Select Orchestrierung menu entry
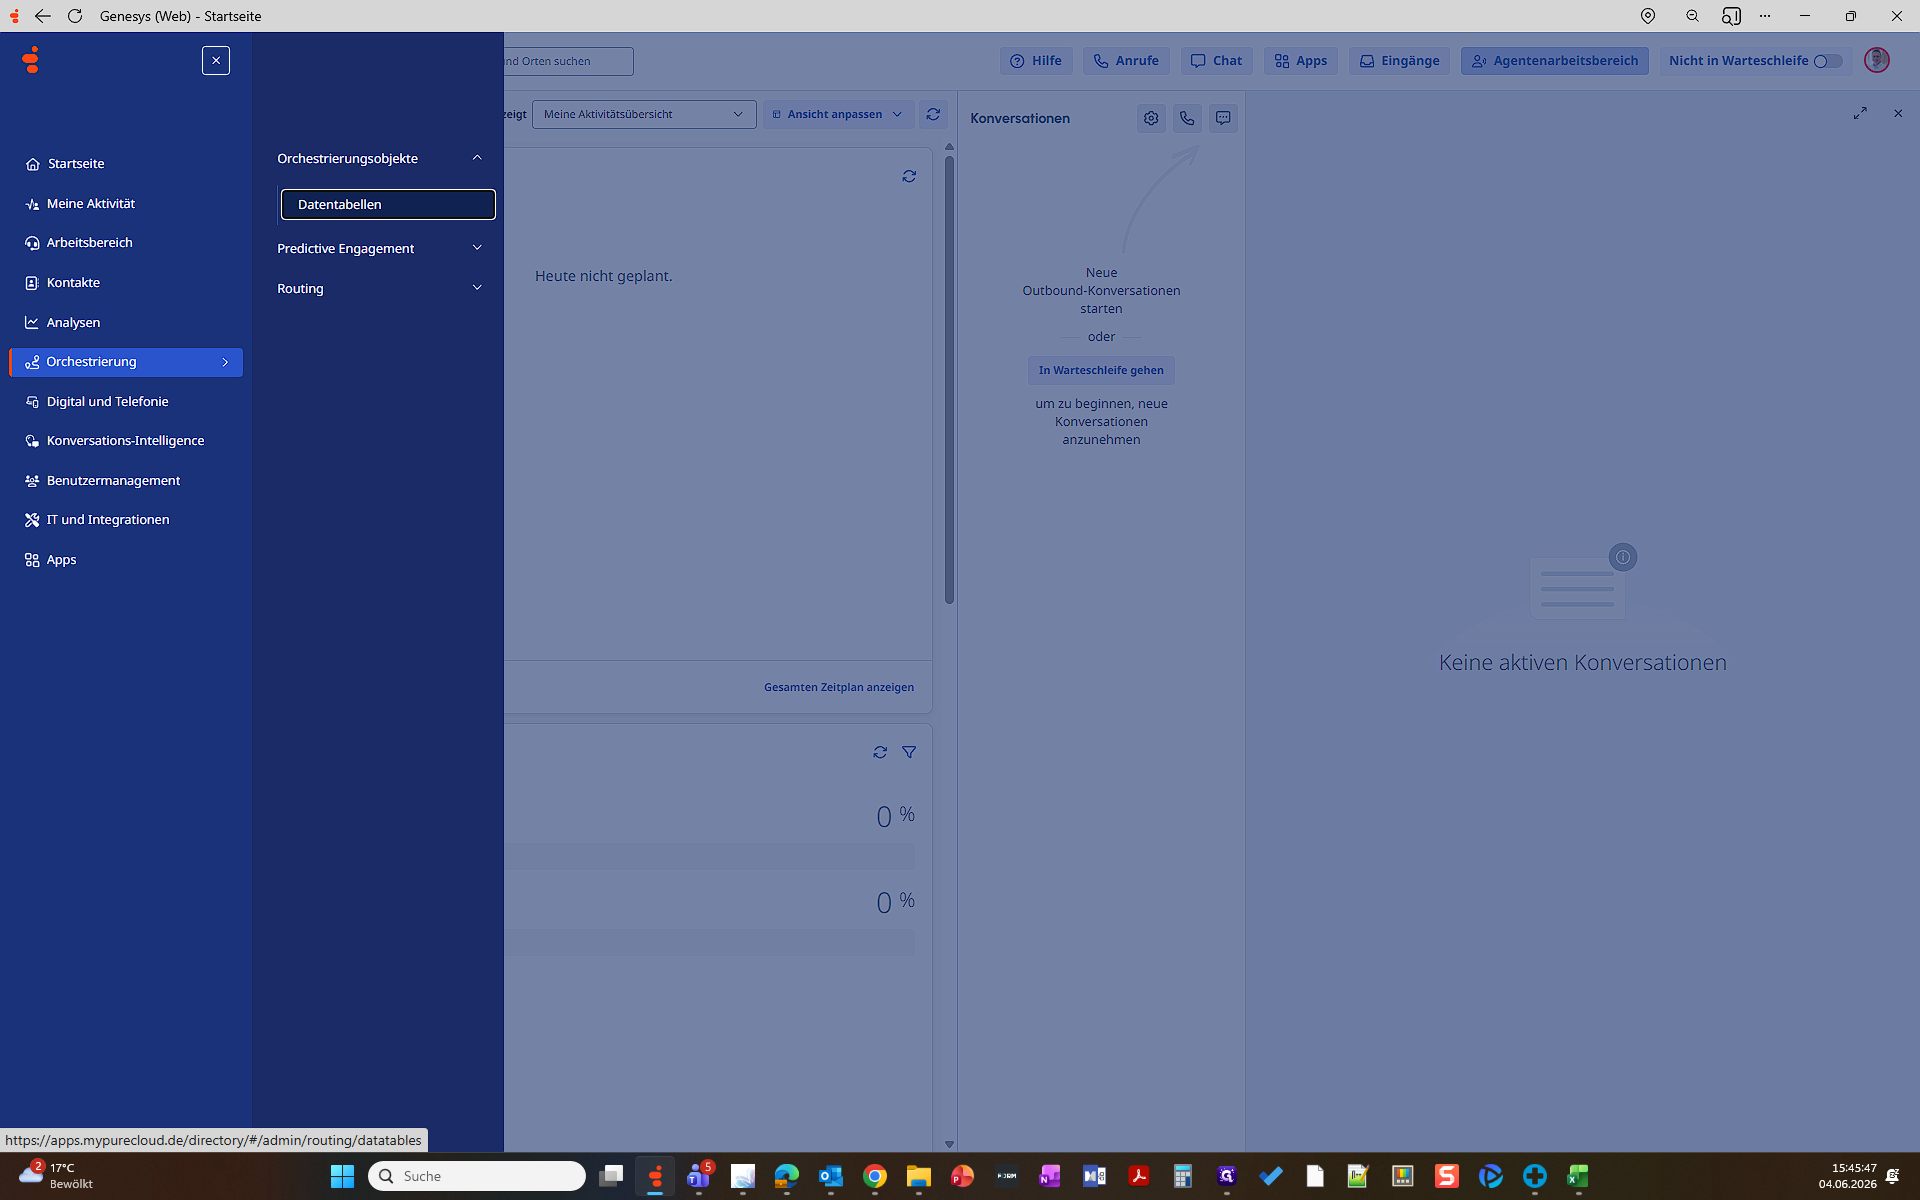1920x1200 pixels. pyautogui.click(x=126, y=362)
